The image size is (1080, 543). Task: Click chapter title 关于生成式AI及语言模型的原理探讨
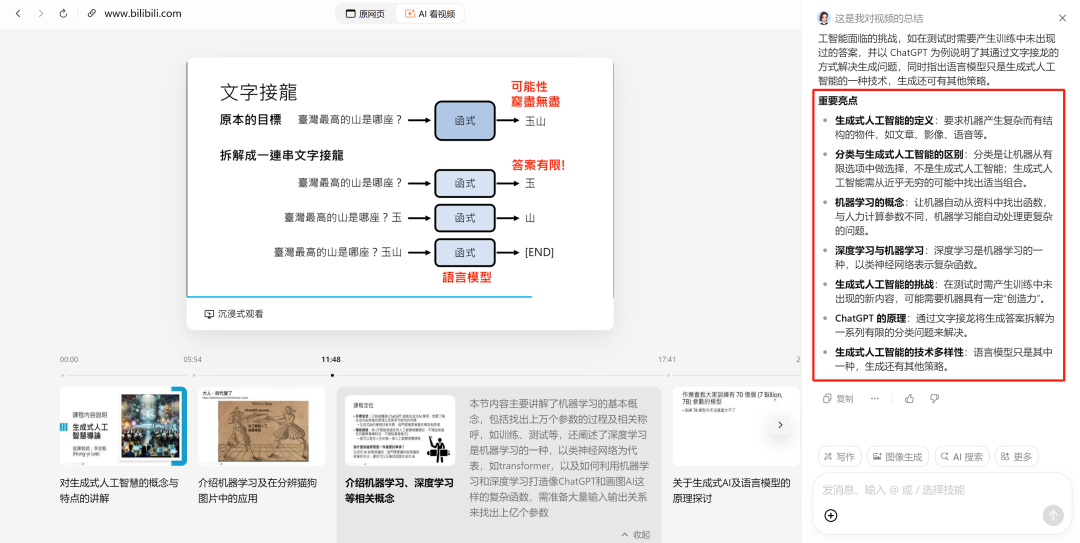click(x=731, y=490)
